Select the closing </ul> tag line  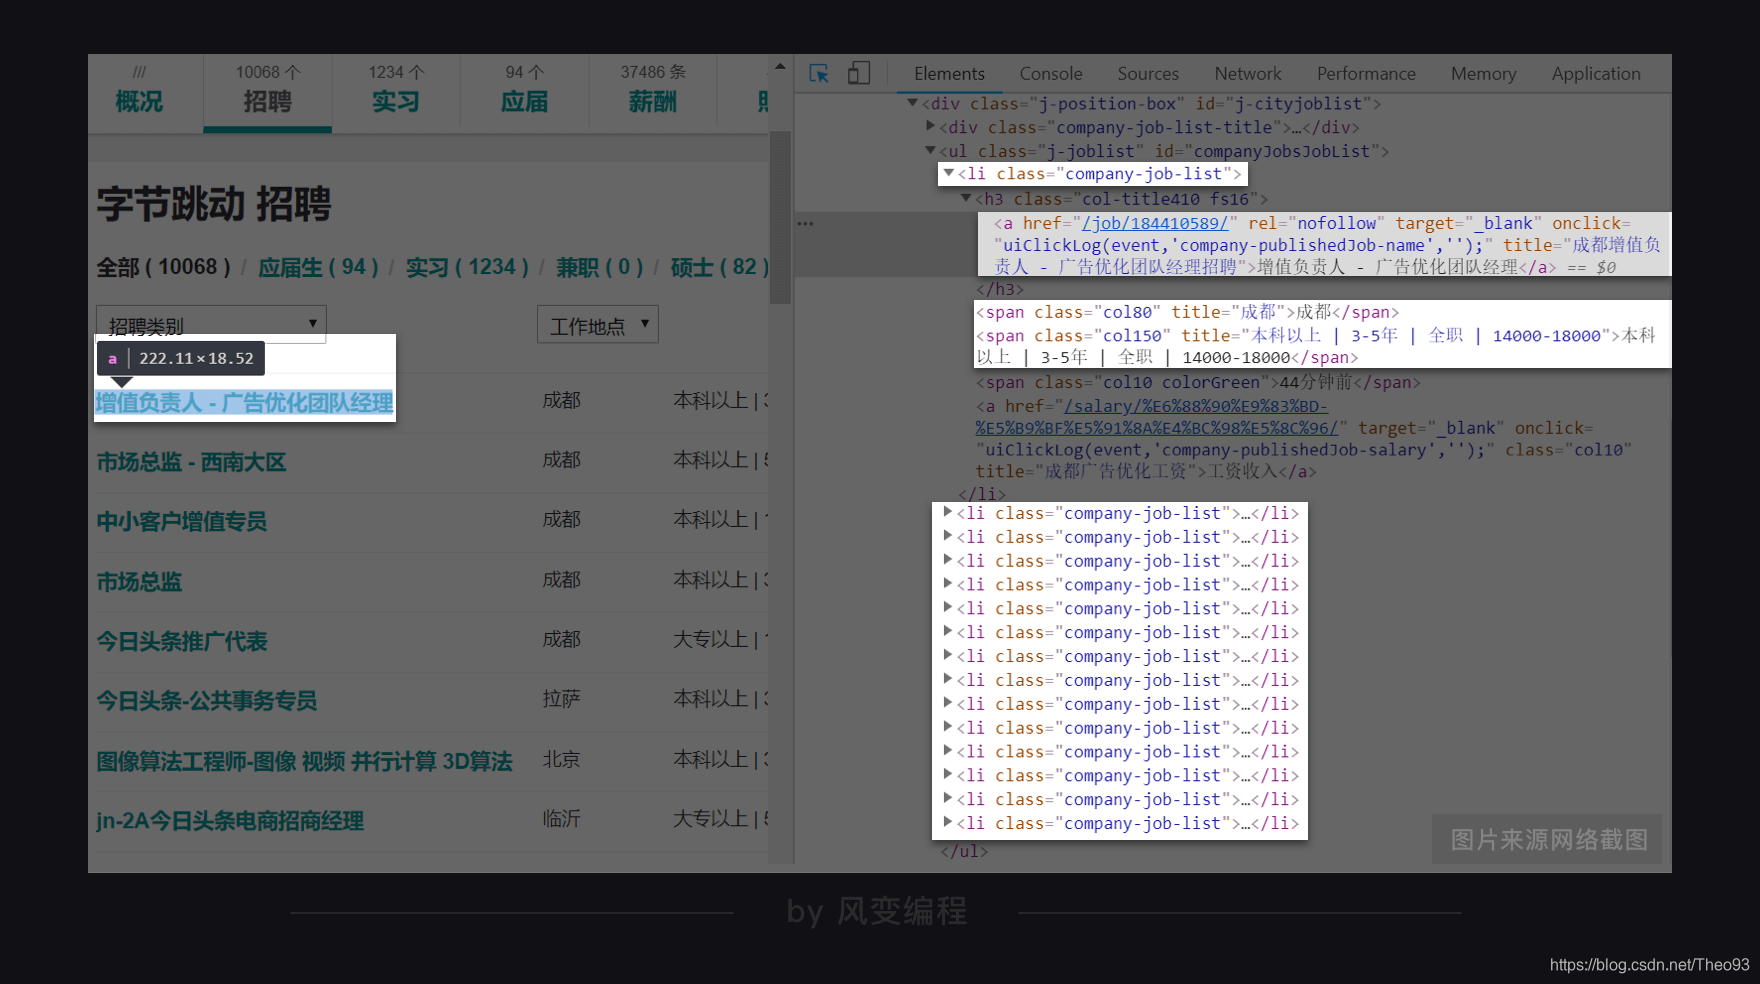pos(964,851)
